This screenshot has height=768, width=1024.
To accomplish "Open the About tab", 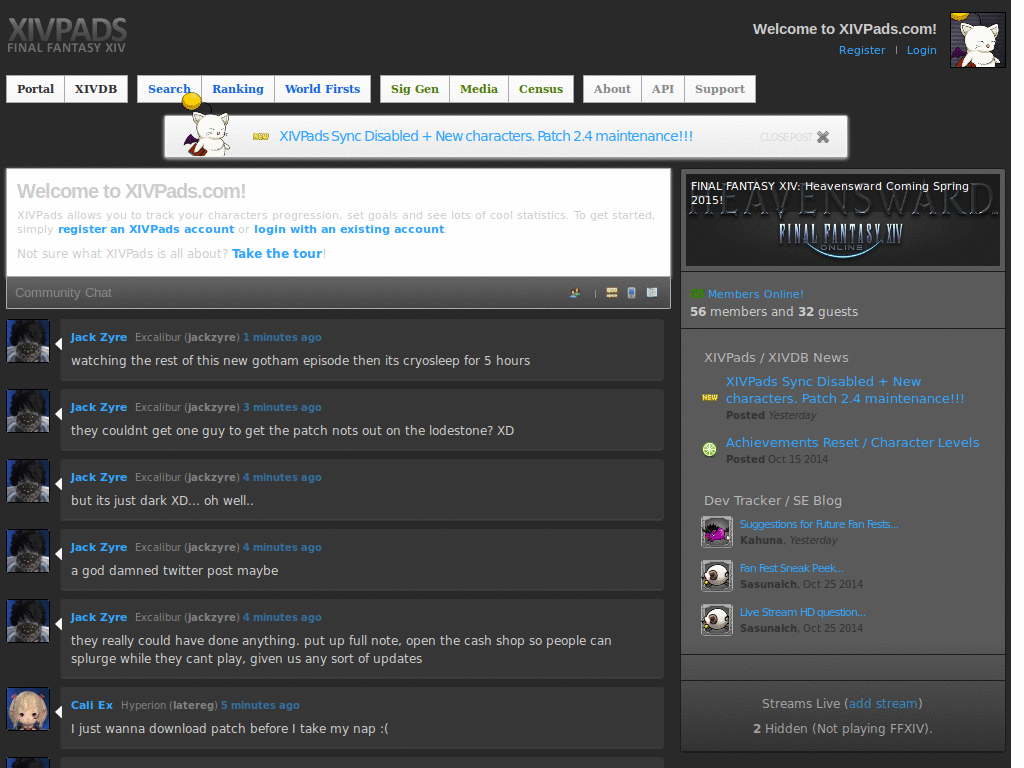I will pyautogui.click(x=612, y=89).
